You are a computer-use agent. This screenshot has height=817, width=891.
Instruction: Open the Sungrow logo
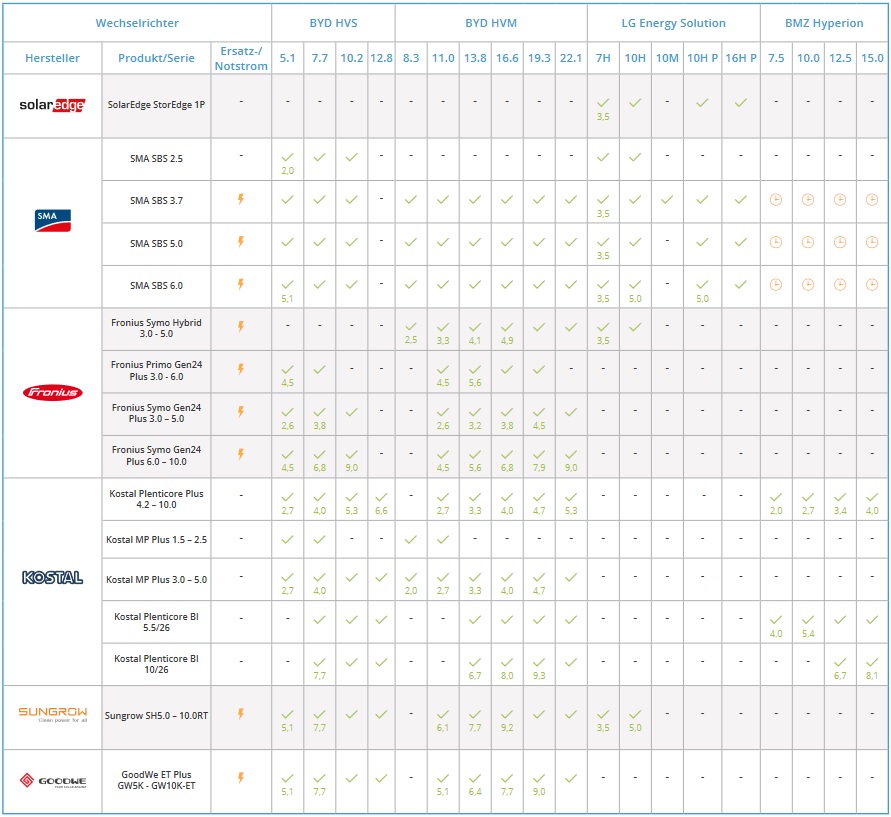(52, 714)
